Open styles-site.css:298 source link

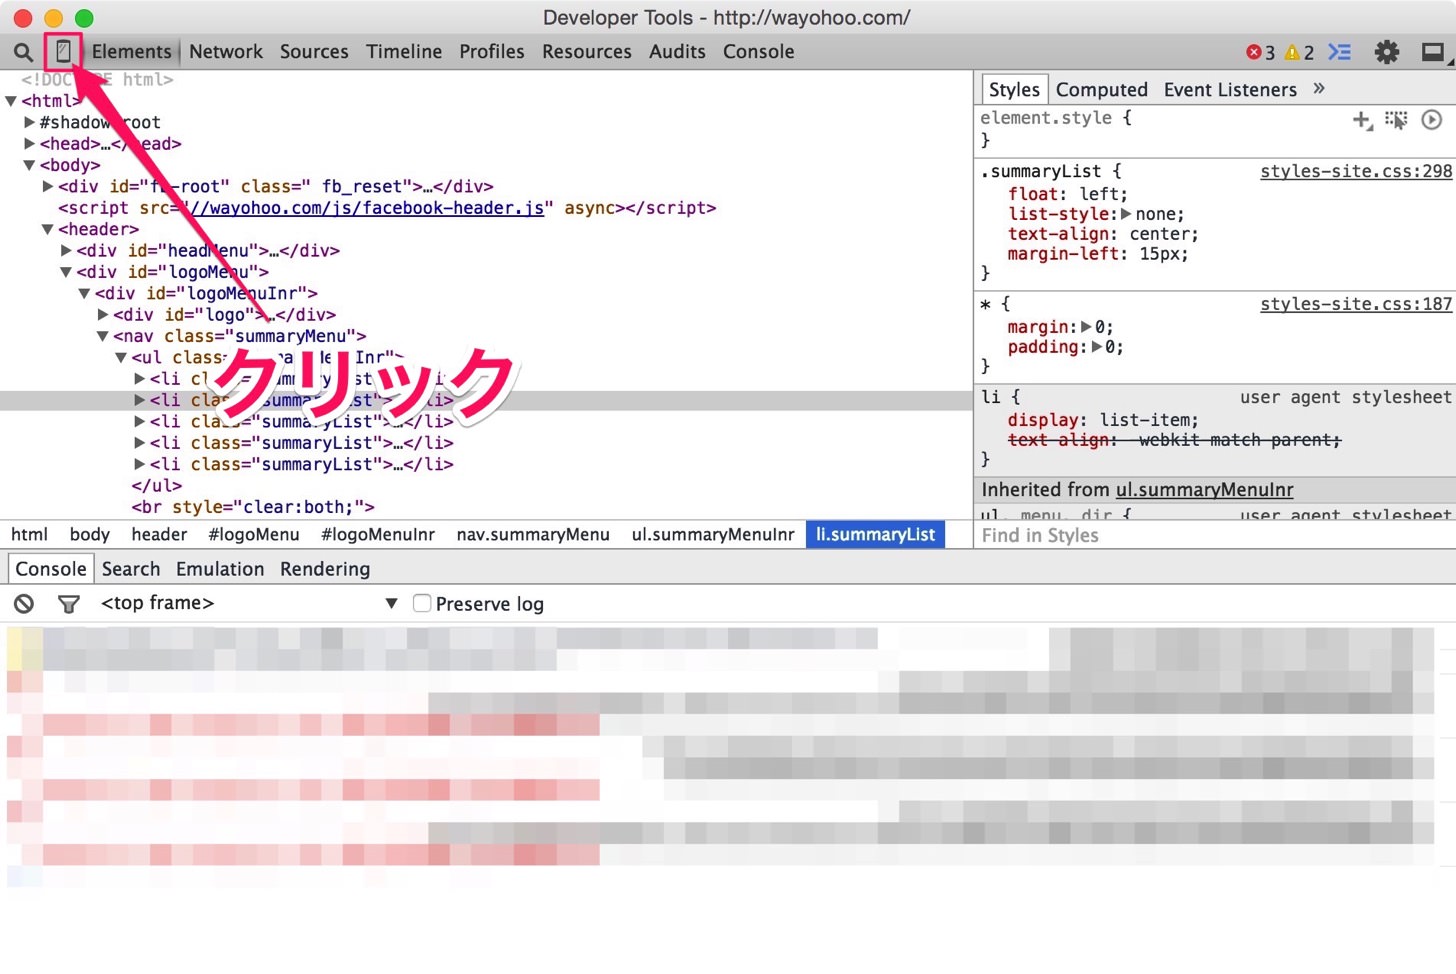(x=1356, y=171)
